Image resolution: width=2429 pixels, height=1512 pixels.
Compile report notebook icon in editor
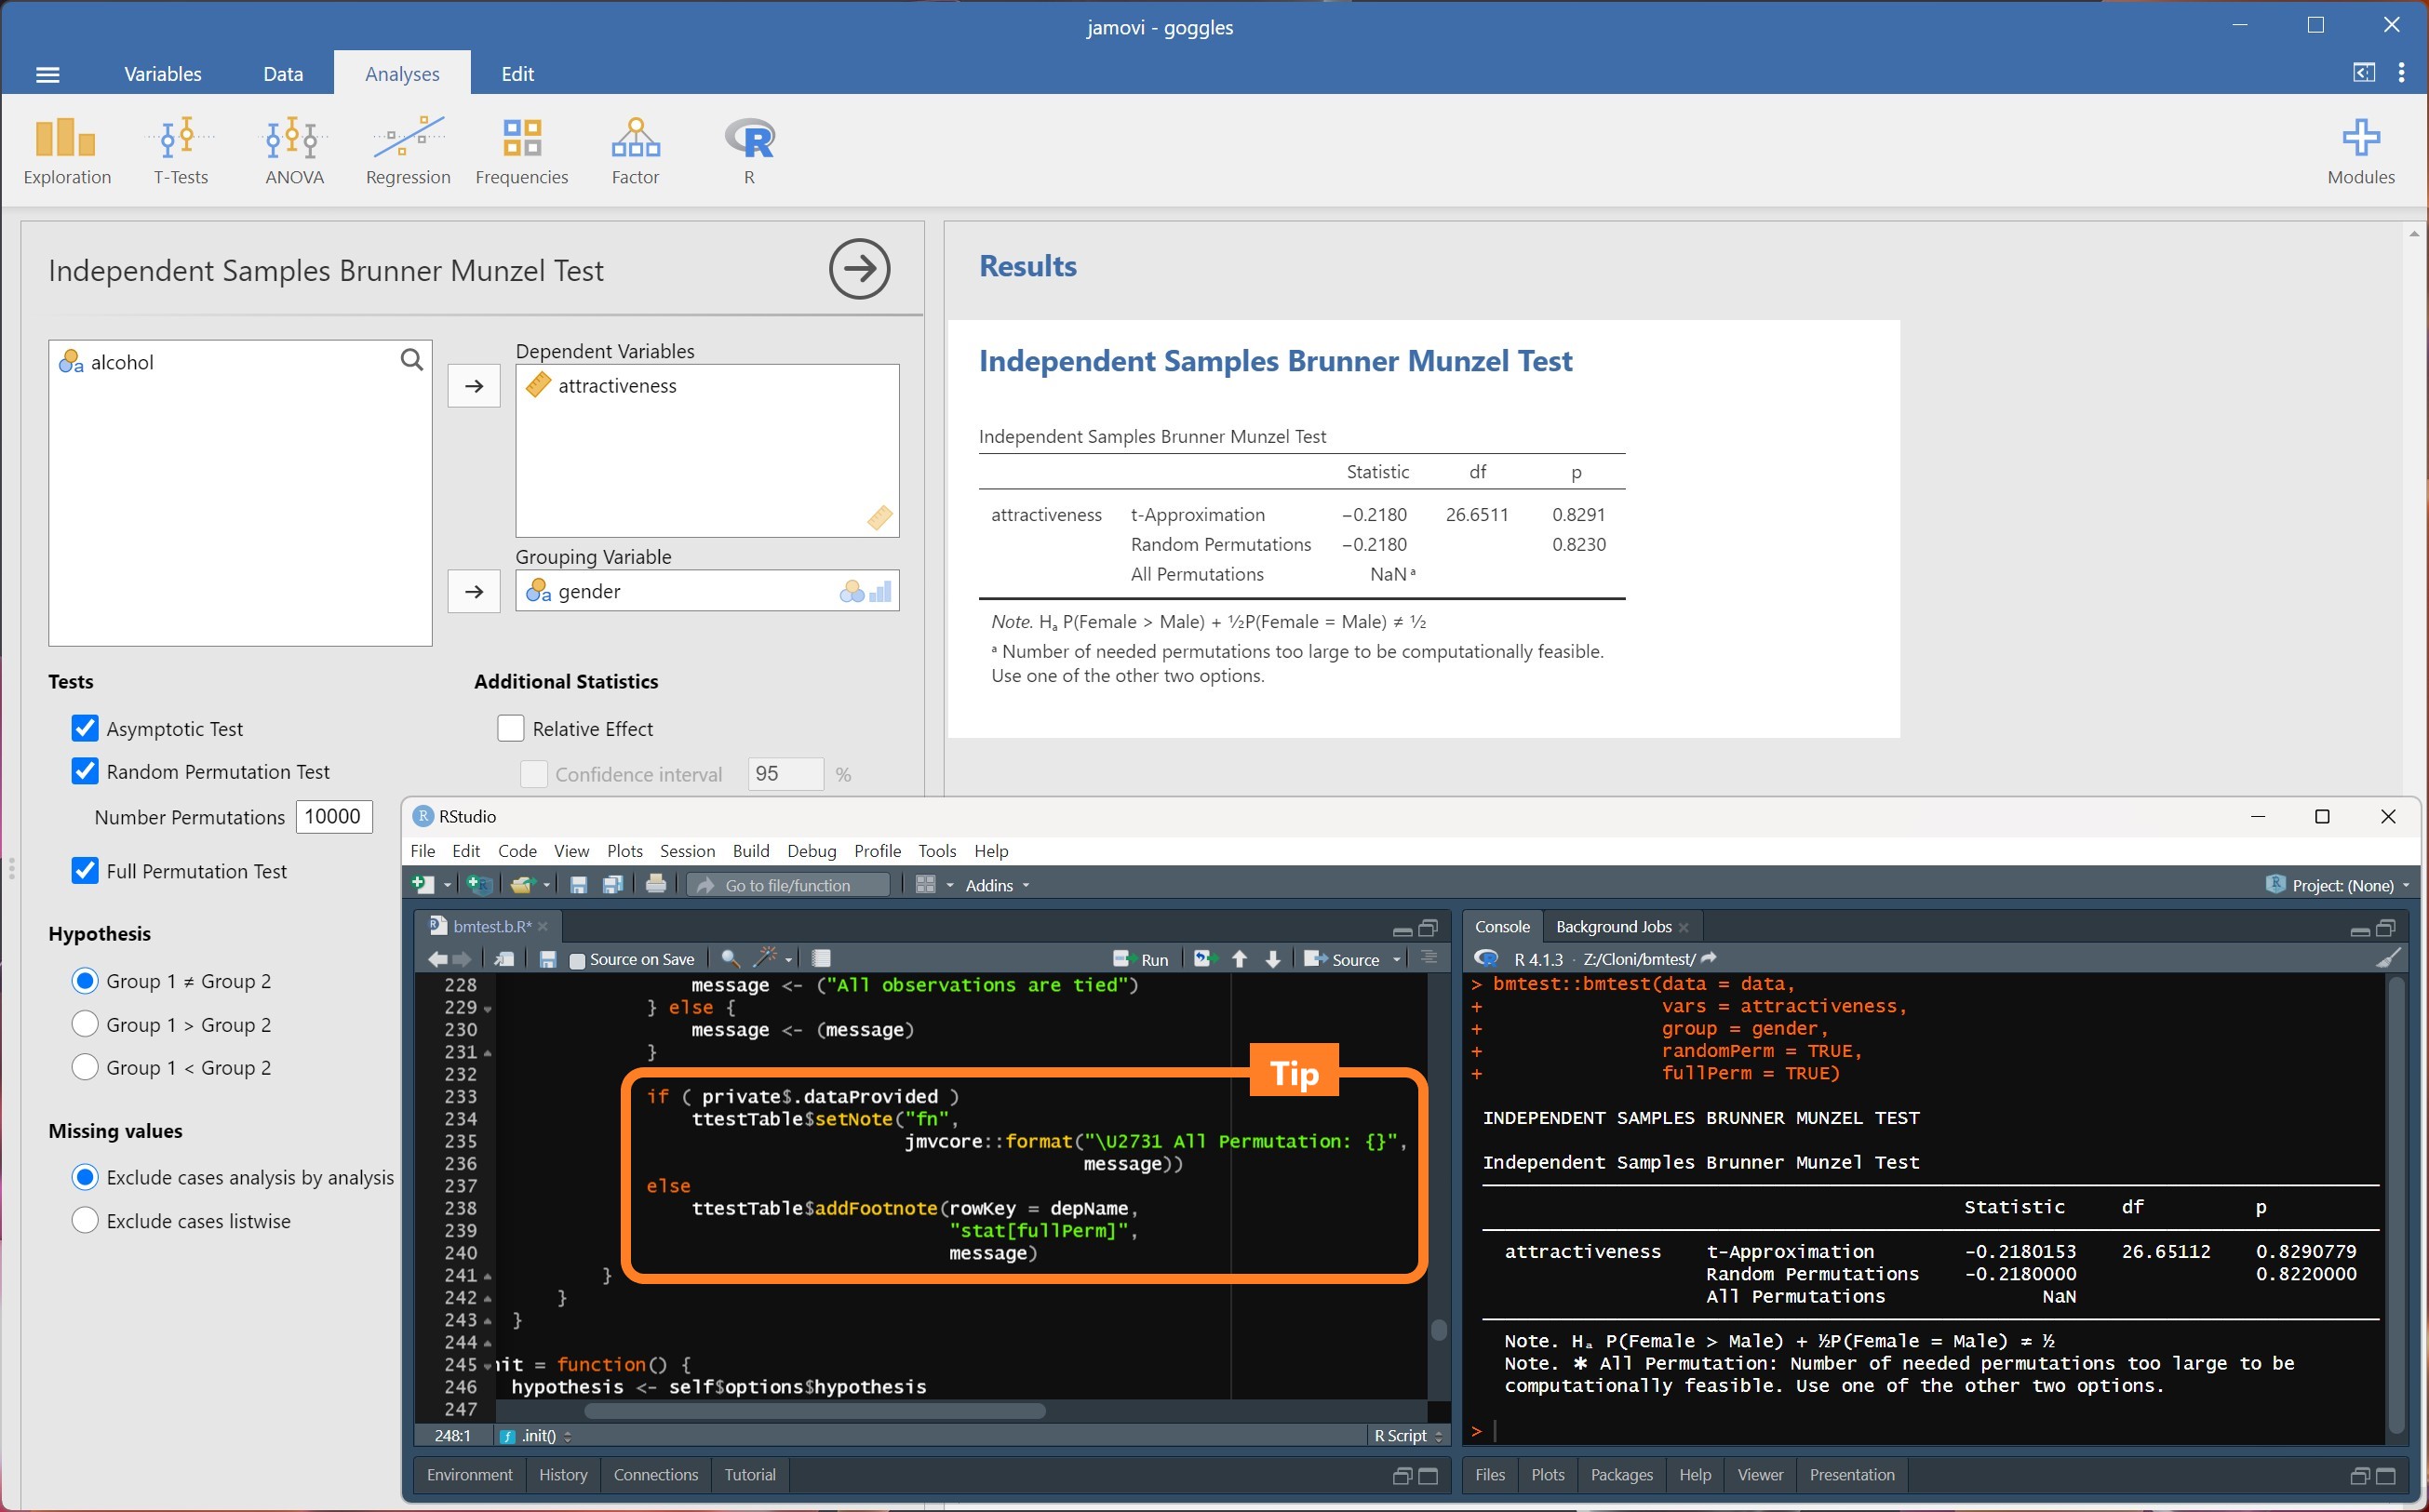821,958
